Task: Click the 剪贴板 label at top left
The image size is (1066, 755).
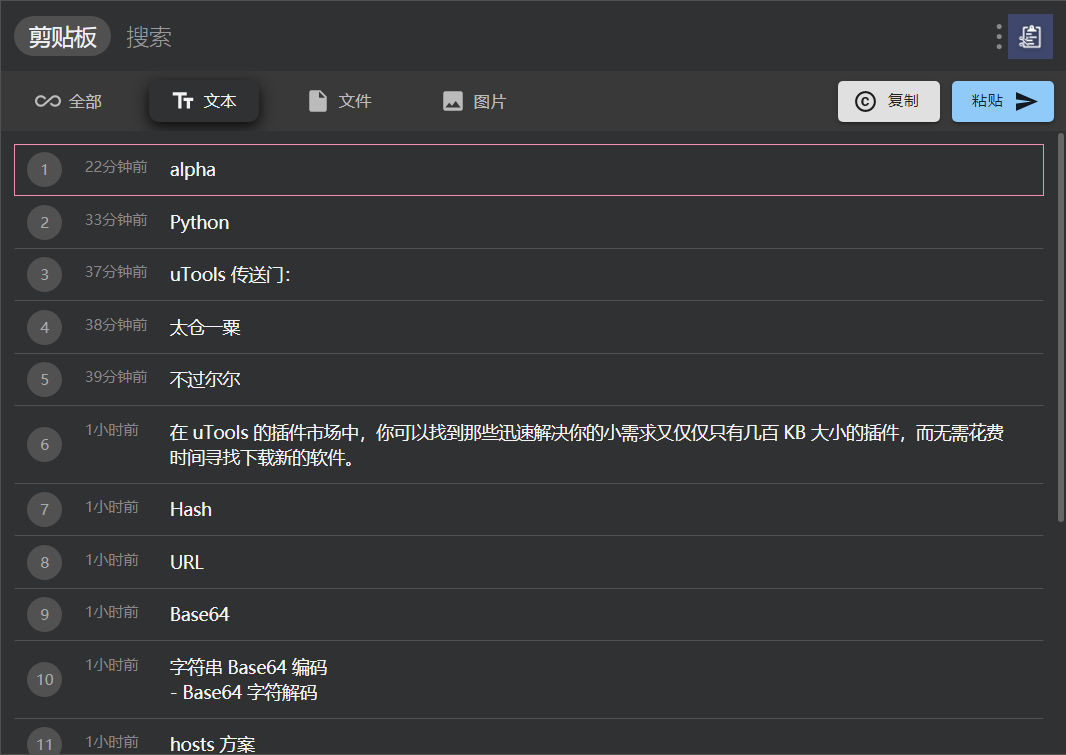Action: [62, 36]
